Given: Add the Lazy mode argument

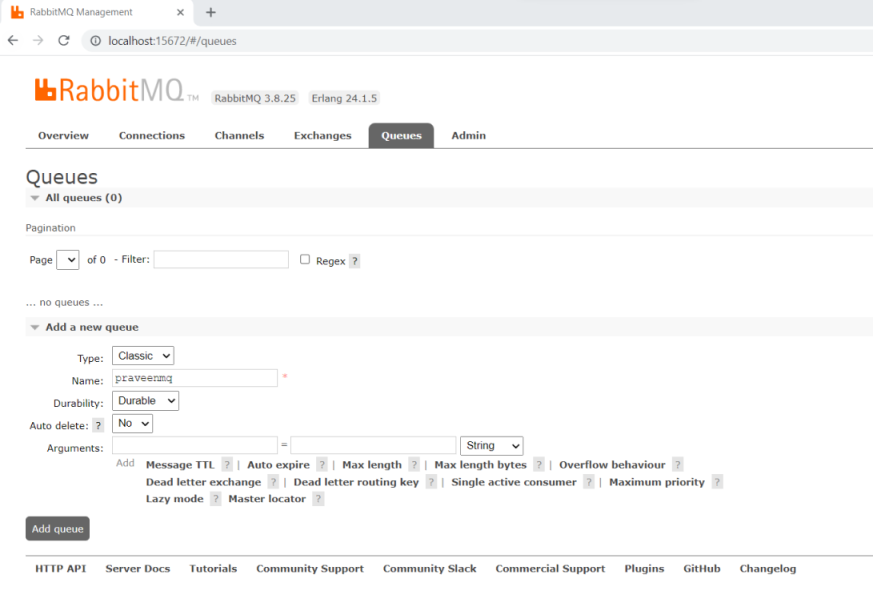Looking at the screenshot, I should [175, 499].
